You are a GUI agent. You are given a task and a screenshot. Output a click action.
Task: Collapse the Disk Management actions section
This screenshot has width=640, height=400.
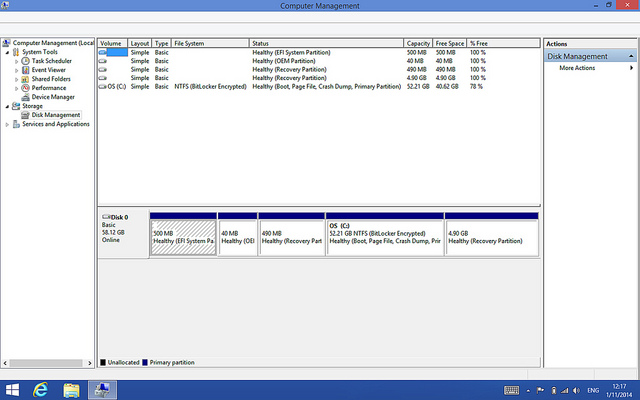(631, 56)
